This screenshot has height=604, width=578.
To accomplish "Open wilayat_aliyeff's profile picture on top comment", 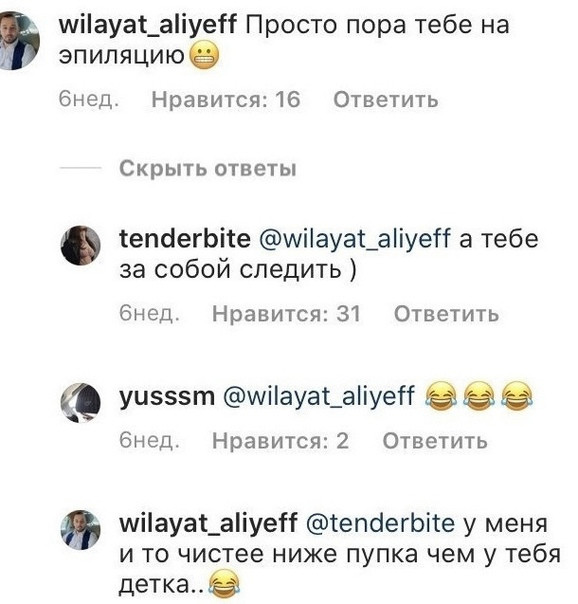I will 18,40.
